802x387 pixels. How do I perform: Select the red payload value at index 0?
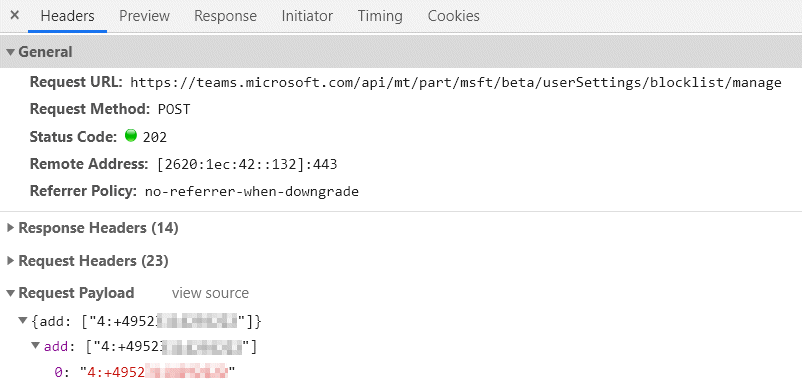point(158,372)
